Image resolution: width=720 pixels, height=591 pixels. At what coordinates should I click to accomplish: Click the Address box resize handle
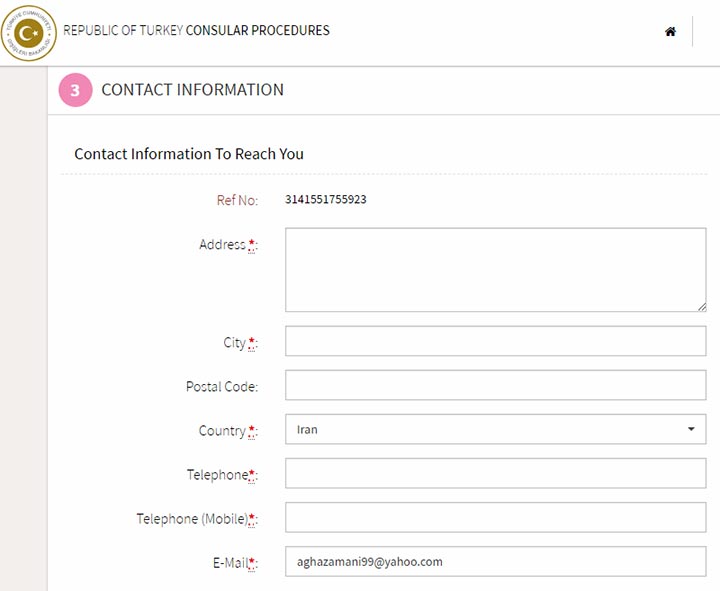(x=702, y=307)
